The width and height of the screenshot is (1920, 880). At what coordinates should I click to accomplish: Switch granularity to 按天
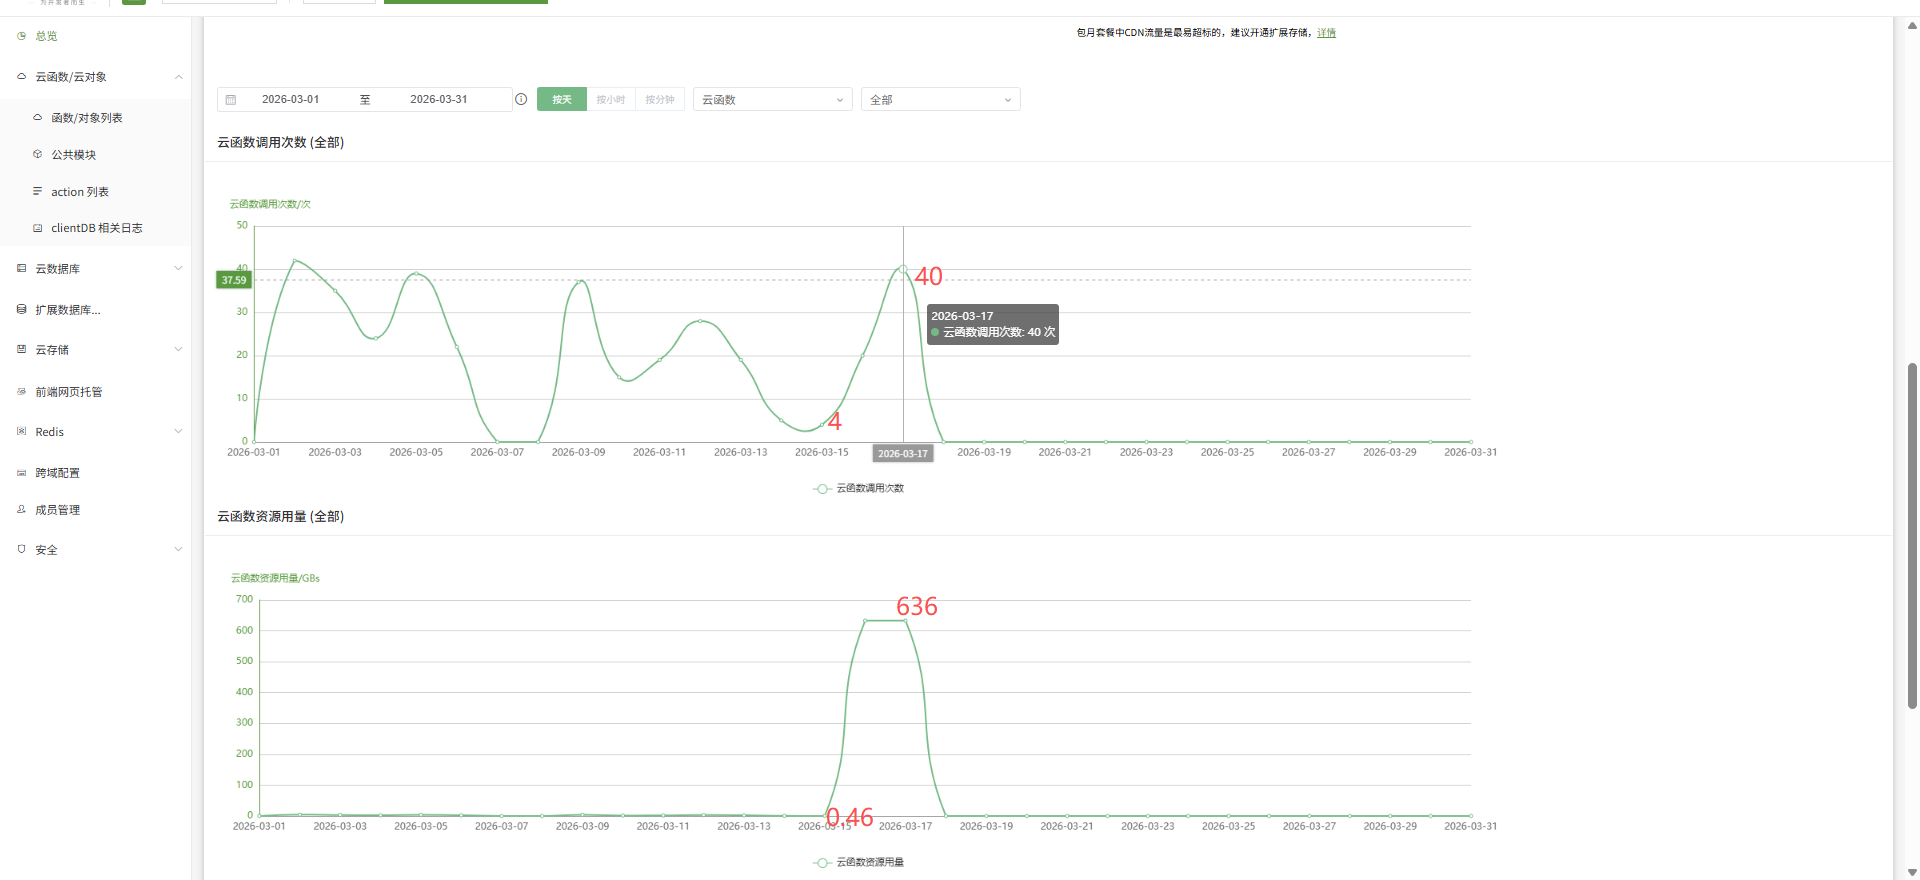pos(562,100)
